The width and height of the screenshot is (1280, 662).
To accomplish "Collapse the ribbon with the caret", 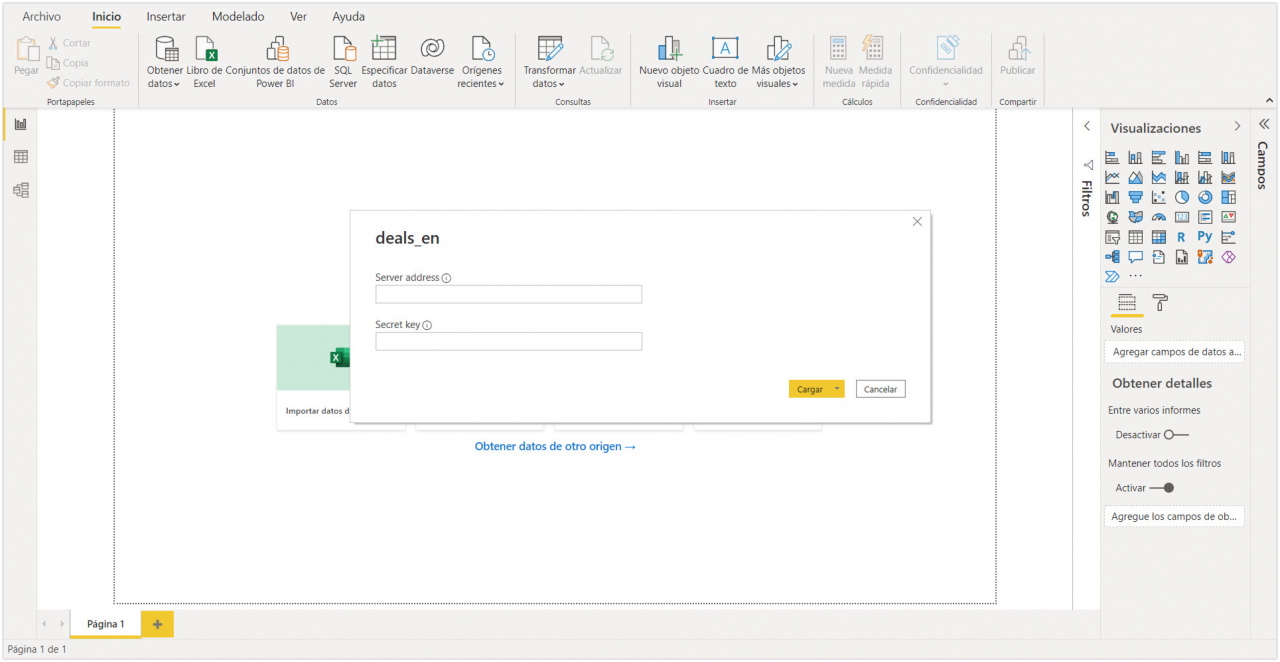I will click(x=1270, y=100).
